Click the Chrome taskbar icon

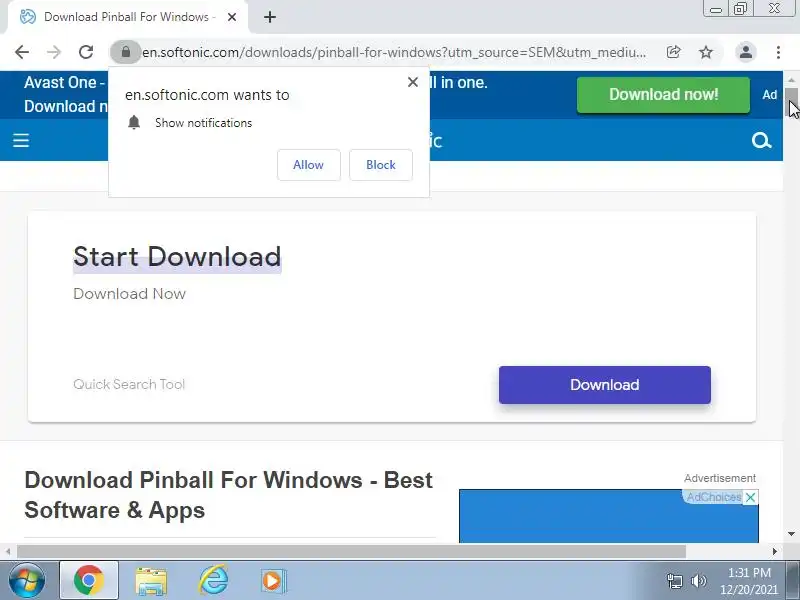click(x=89, y=581)
